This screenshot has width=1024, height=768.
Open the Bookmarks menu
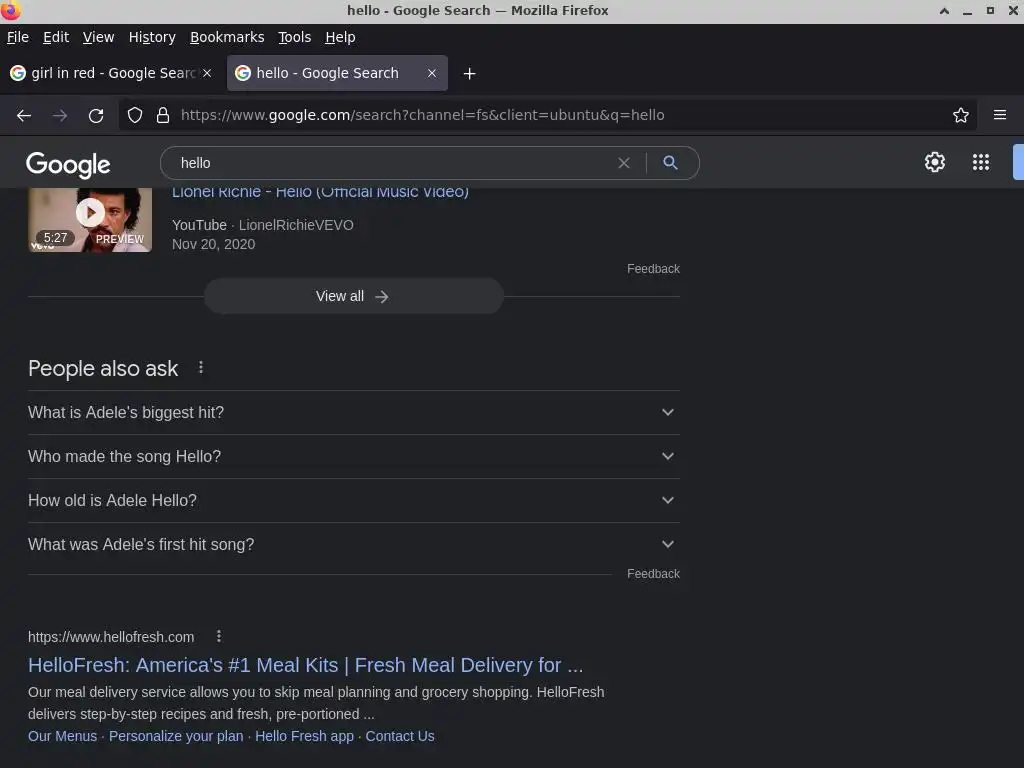[x=227, y=37]
